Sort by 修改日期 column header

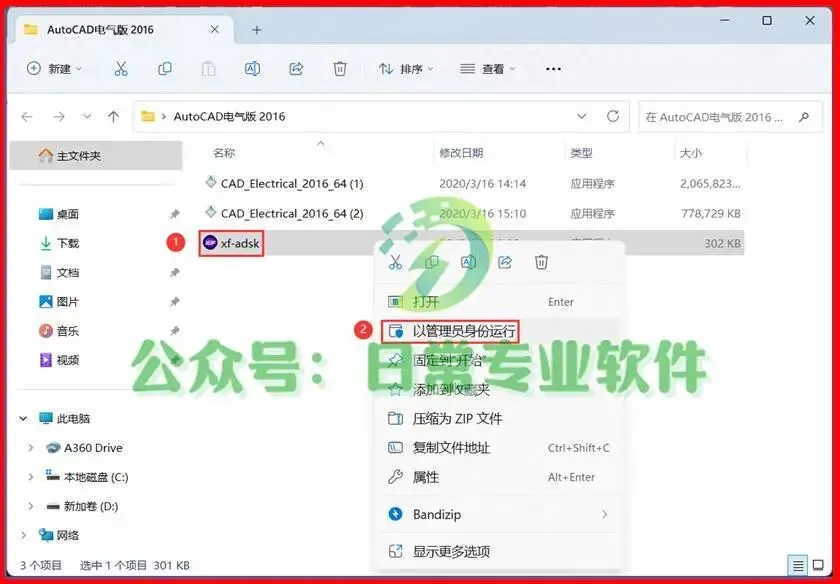coord(461,153)
